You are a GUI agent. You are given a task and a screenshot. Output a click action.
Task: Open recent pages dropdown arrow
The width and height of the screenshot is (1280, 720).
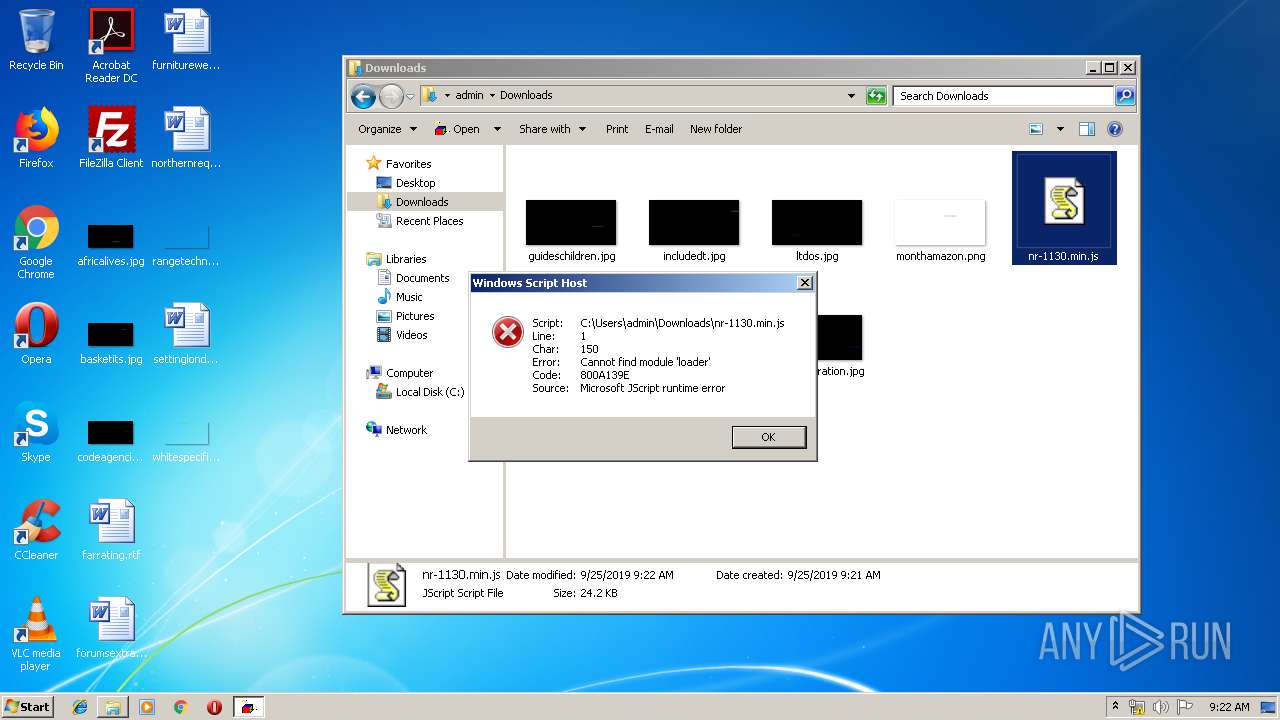point(410,97)
